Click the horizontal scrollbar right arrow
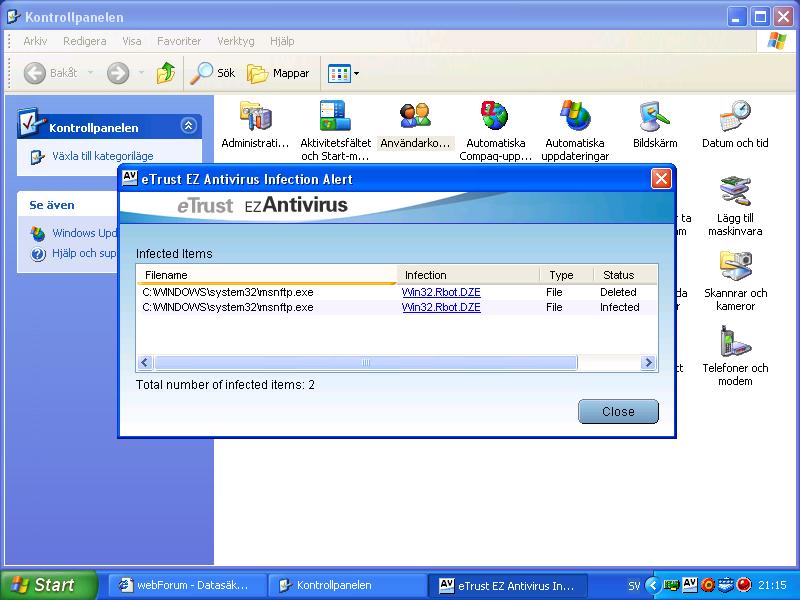Image resolution: width=800 pixels, height=600 pixels. point(648,362)
